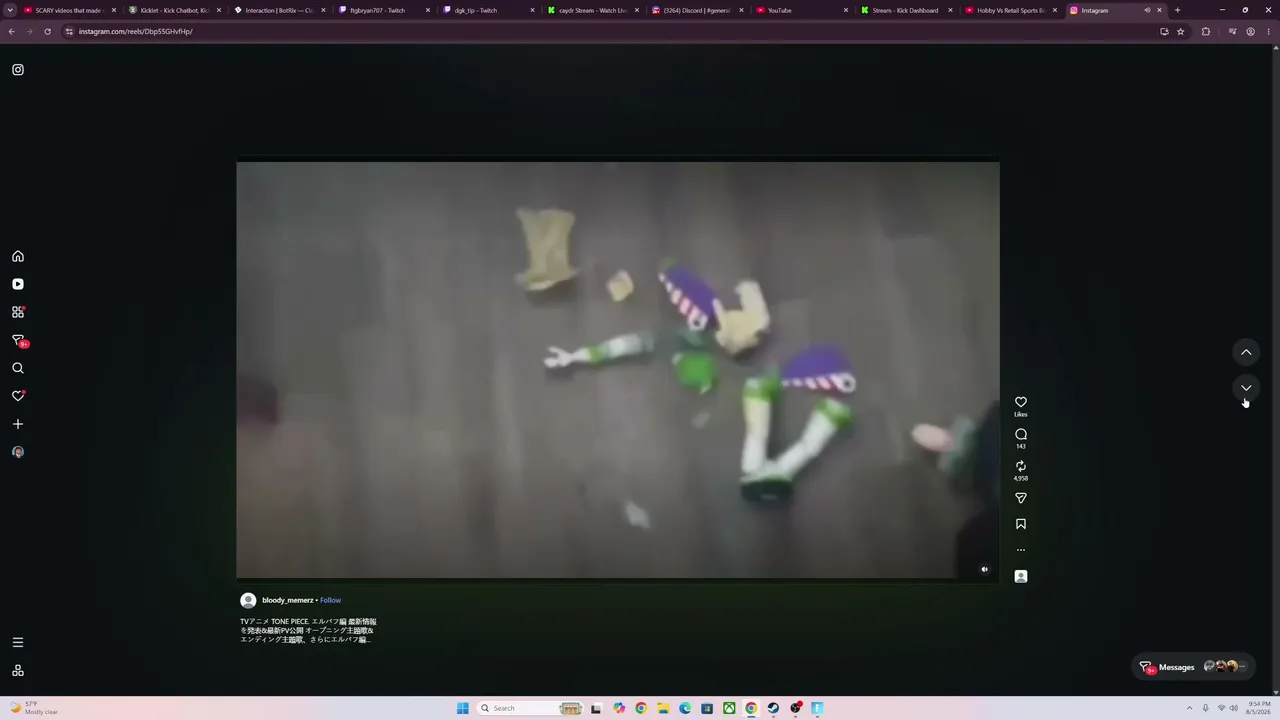Open the Search magnifier in the sidebar
Screen dimensions: 1280x720
[x=18, y=368]
